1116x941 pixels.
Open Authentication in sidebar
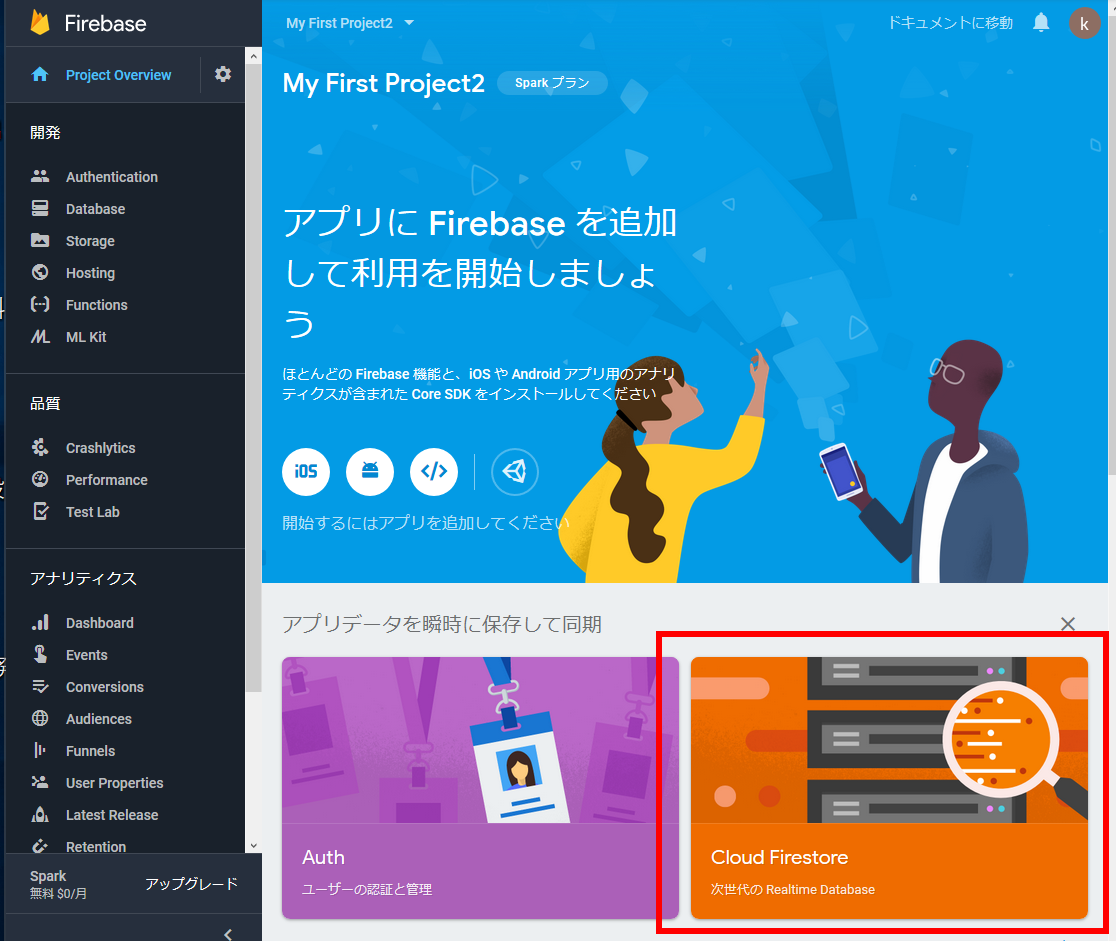click(x=112, y=177)
